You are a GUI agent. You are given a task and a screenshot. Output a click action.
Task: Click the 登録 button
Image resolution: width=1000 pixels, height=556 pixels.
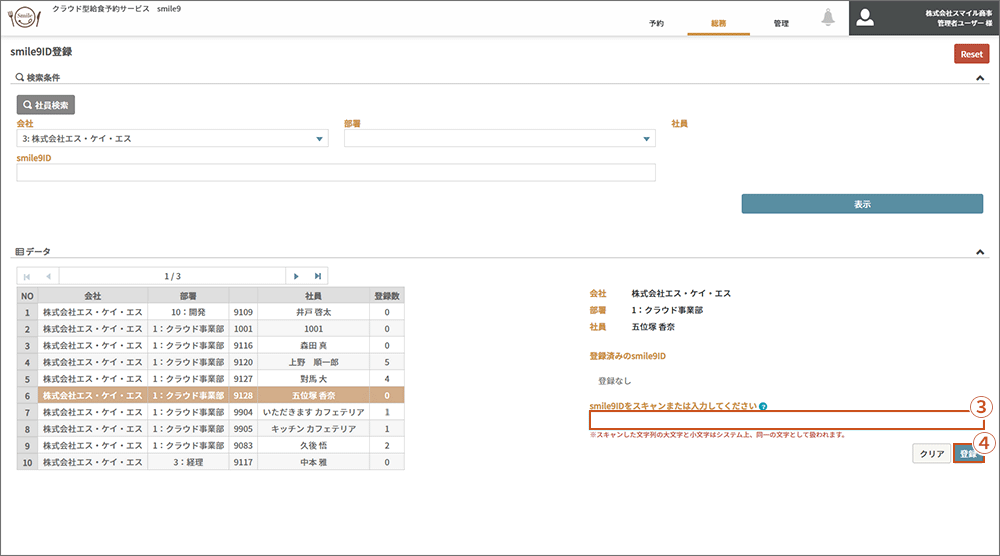pos(969,454)
